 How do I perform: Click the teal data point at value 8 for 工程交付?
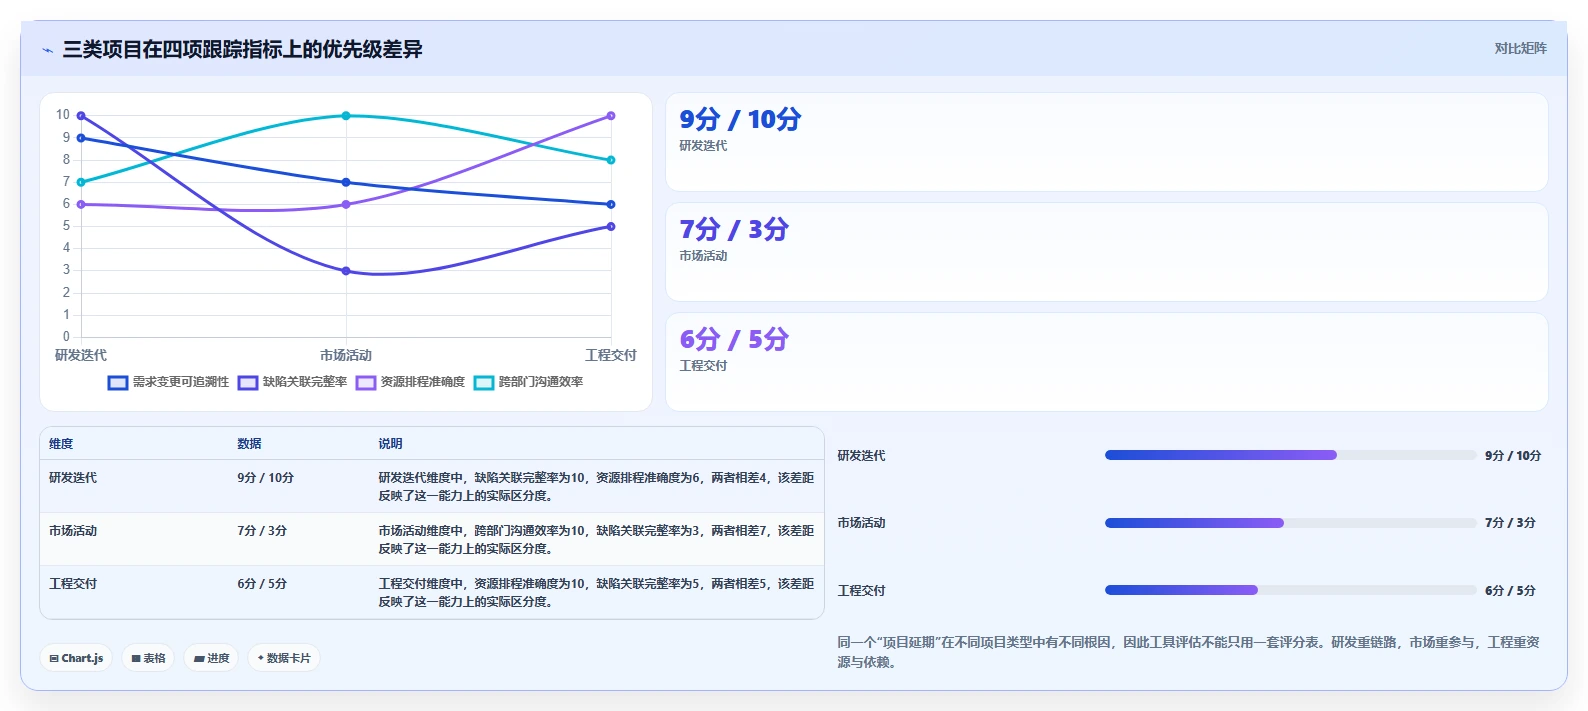coord(611,160)
